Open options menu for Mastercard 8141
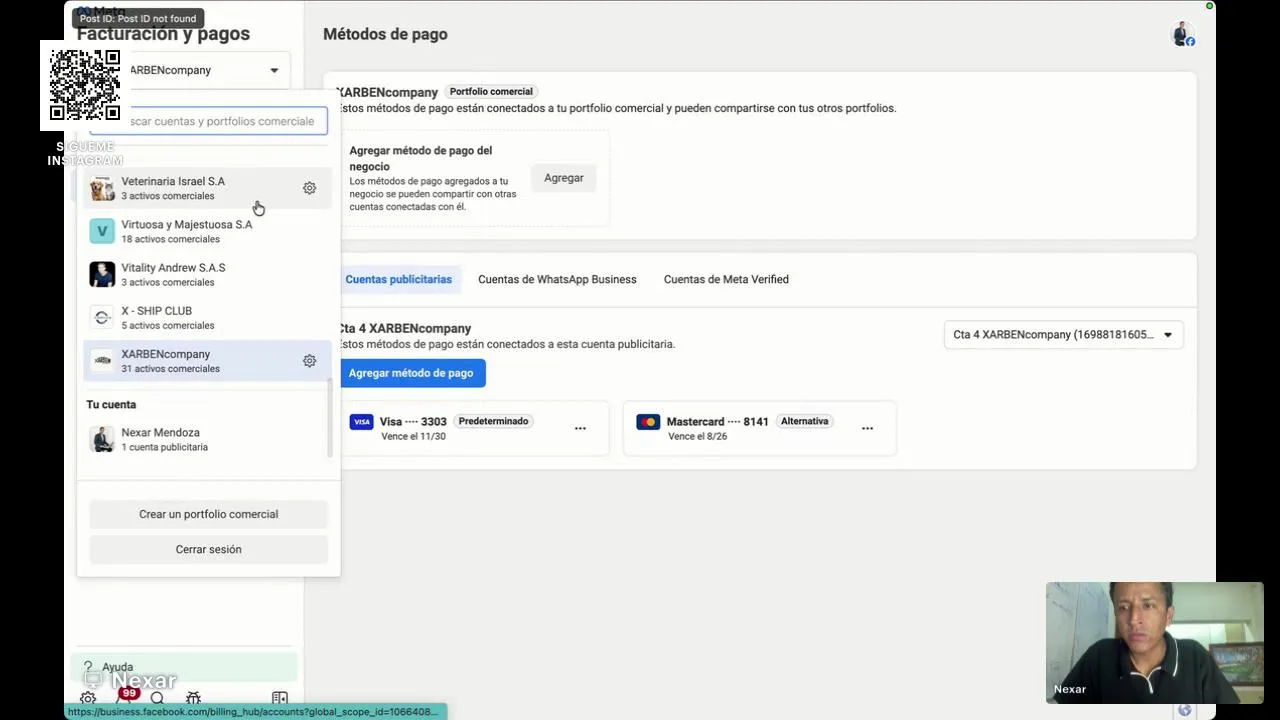Image resolution: width=1280 pixels, height=720 pixels. 867,428
